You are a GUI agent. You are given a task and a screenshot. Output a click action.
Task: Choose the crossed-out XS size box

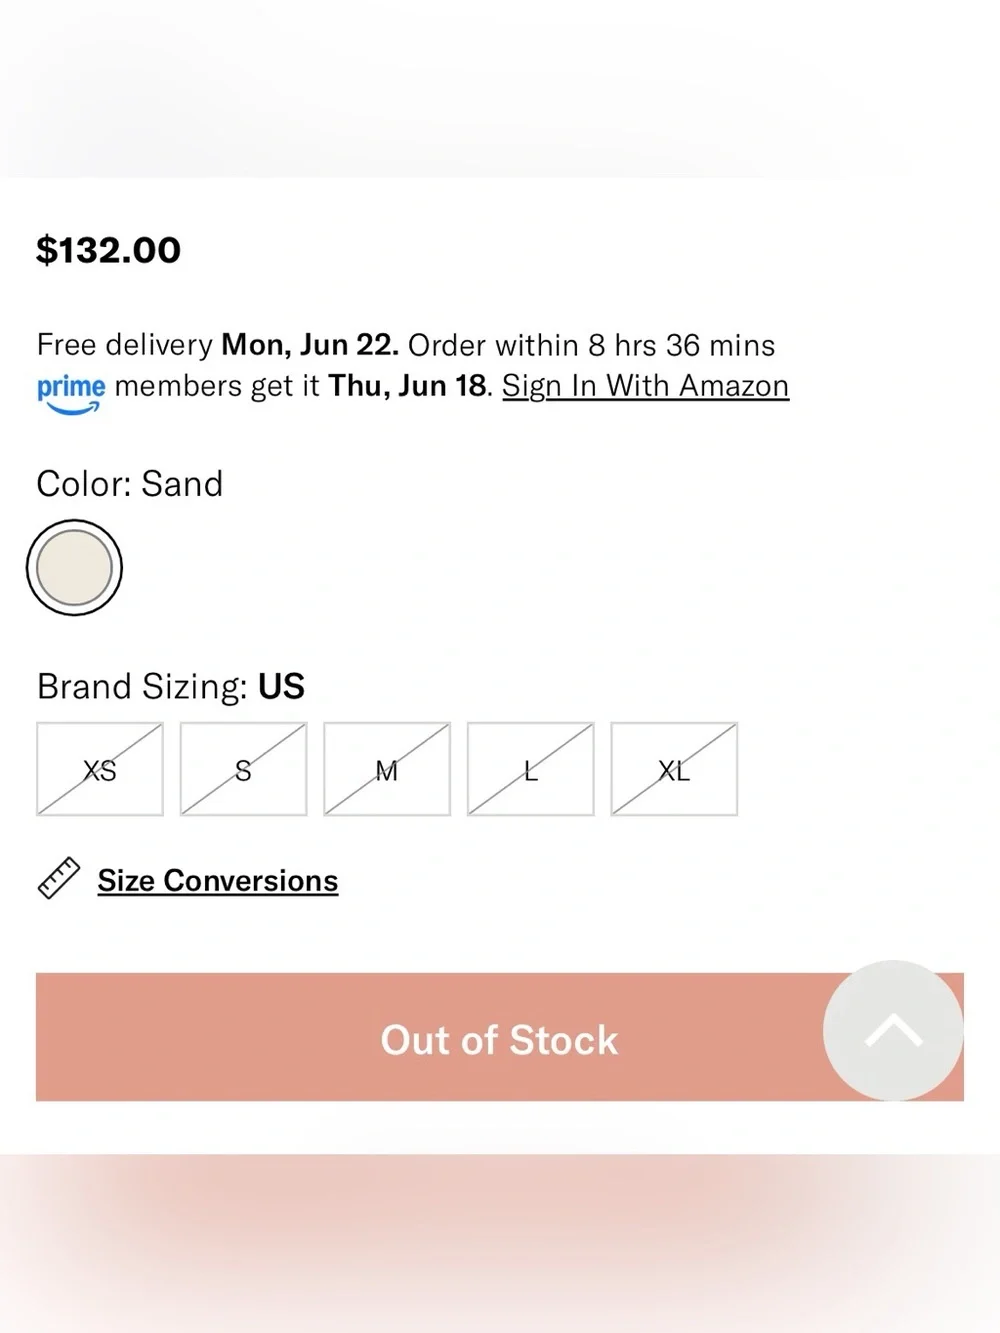[x=100, y=769]
